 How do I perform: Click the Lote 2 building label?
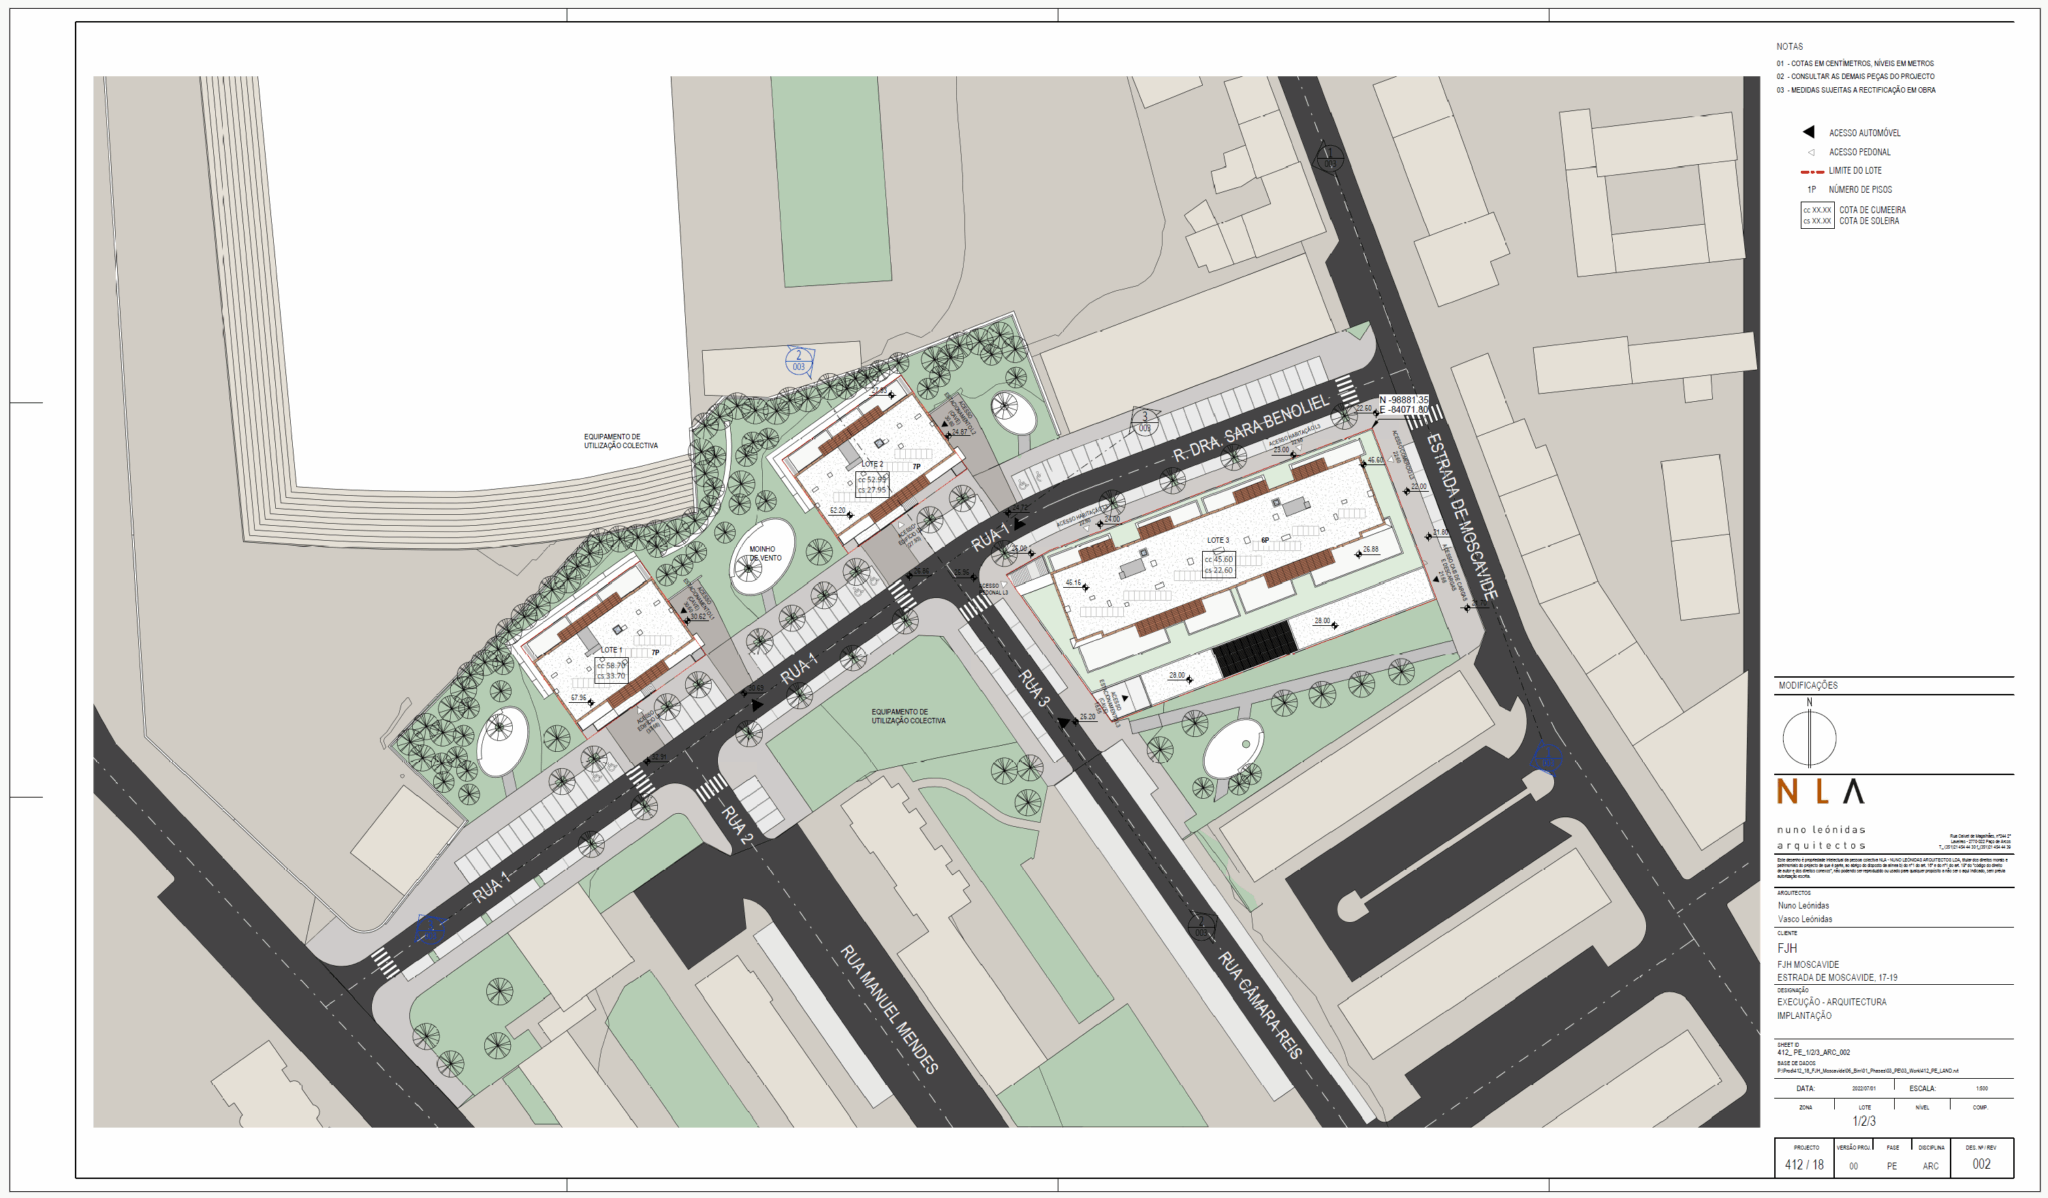(x=872, y=464)
